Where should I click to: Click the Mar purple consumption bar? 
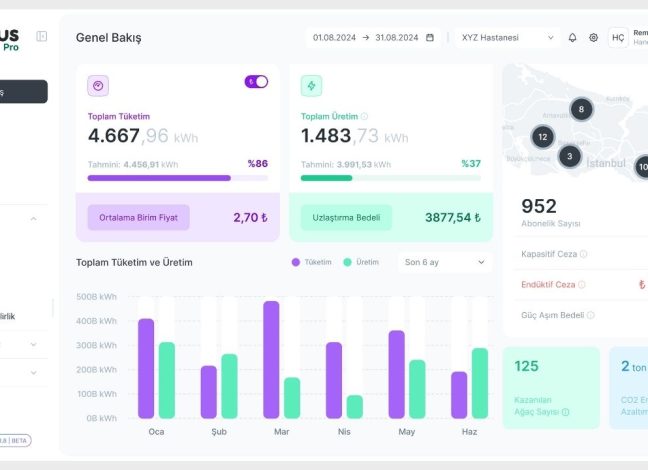[x=271, y=360]
